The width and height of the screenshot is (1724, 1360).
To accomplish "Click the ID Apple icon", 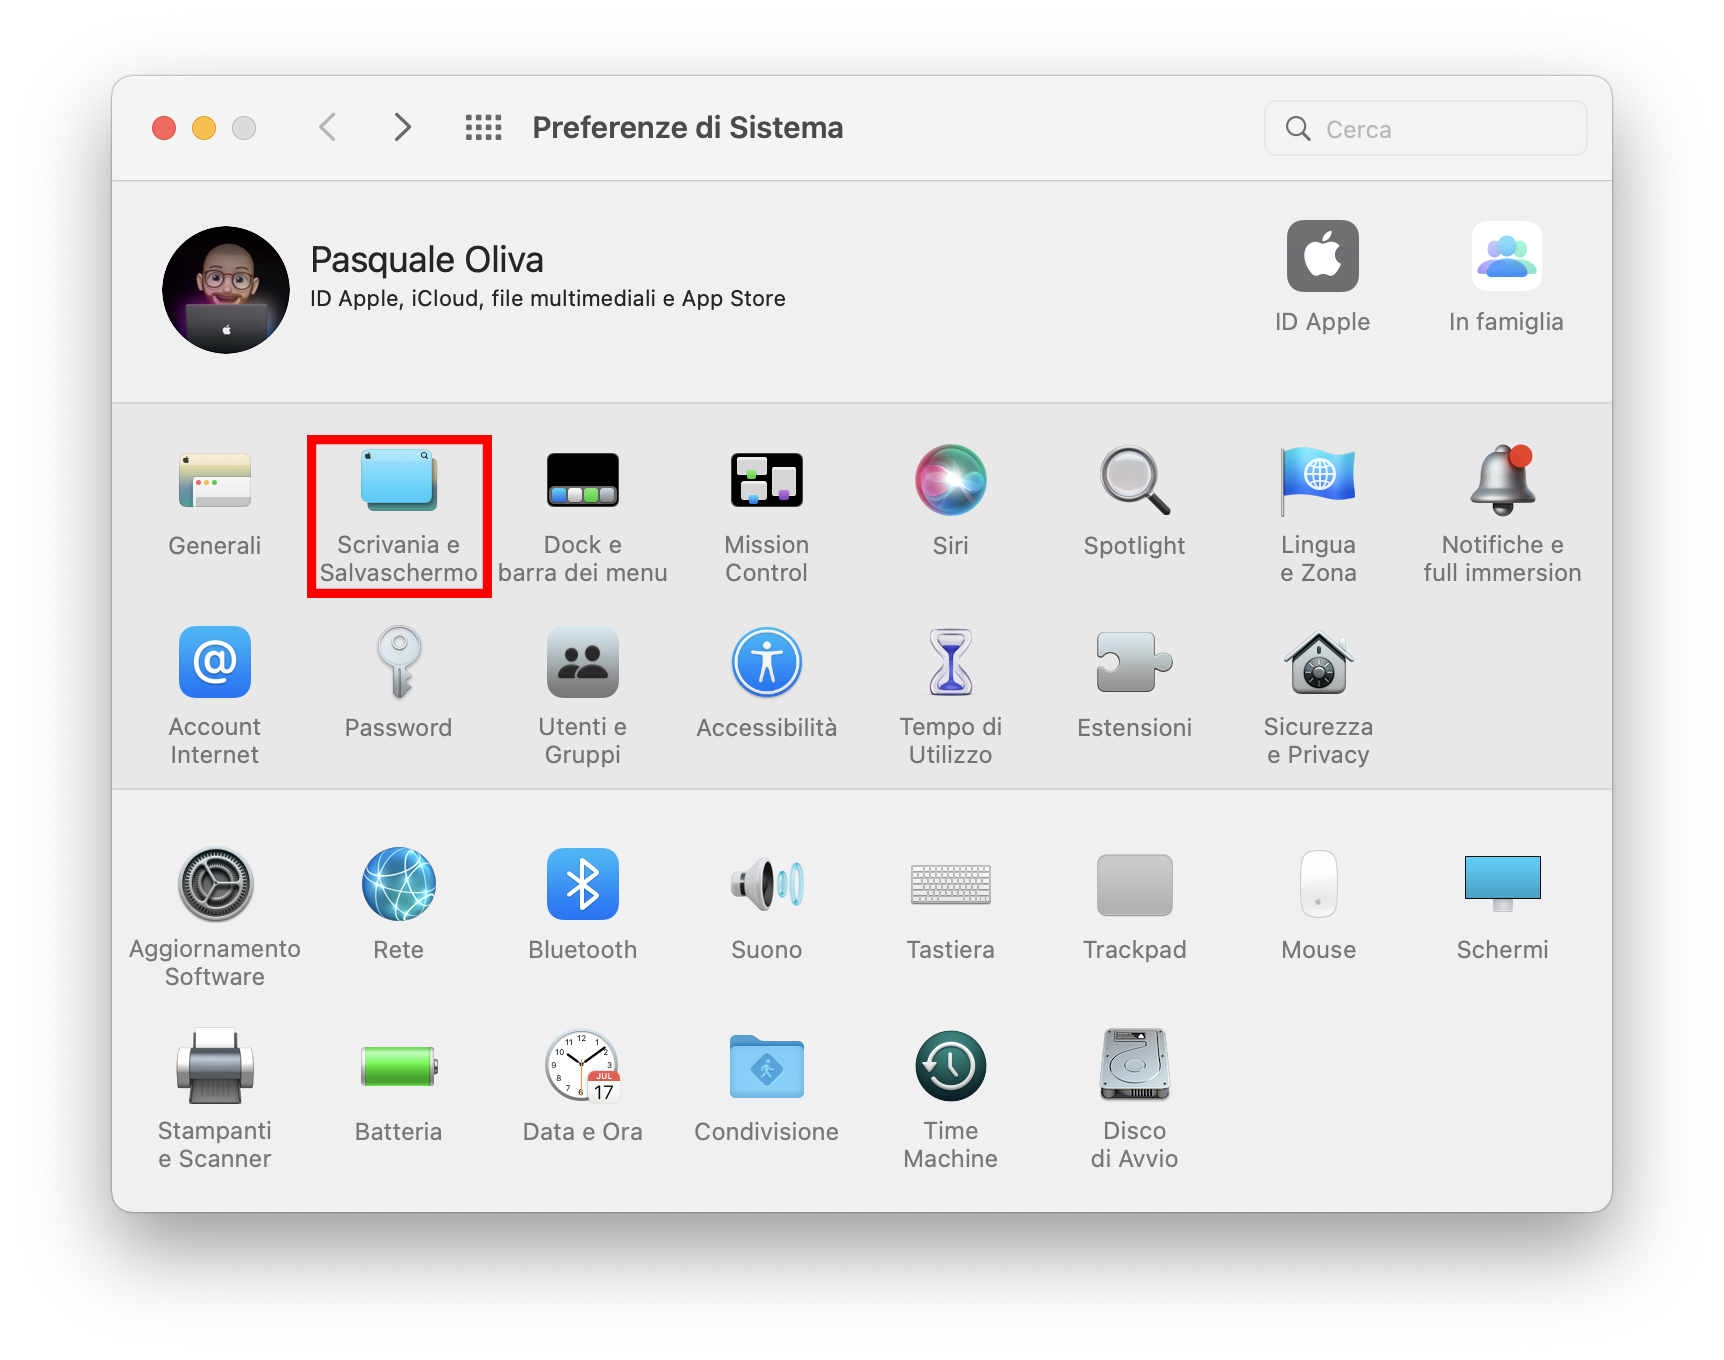I will (x=1322, y=257).
